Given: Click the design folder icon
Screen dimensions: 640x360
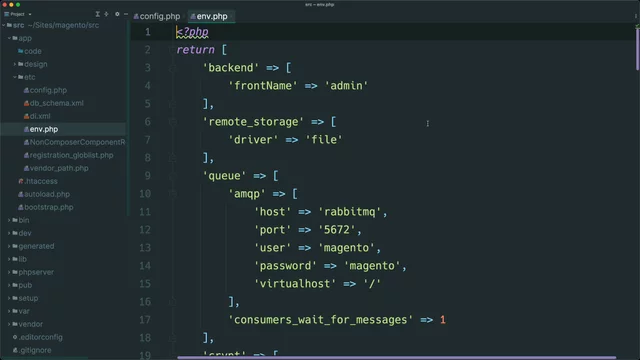Looking at the screenshot, I should click(21, 64).
